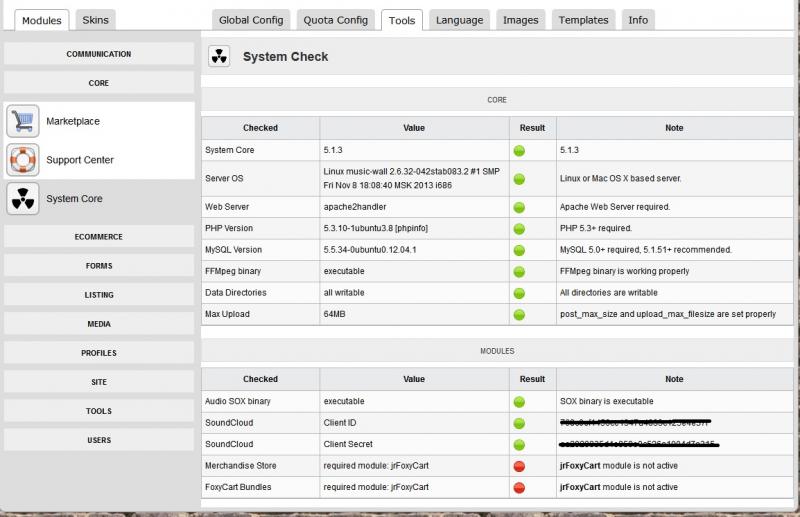Expand the Communication module category
Screen dimensions: 800x517
pos(98,54)
